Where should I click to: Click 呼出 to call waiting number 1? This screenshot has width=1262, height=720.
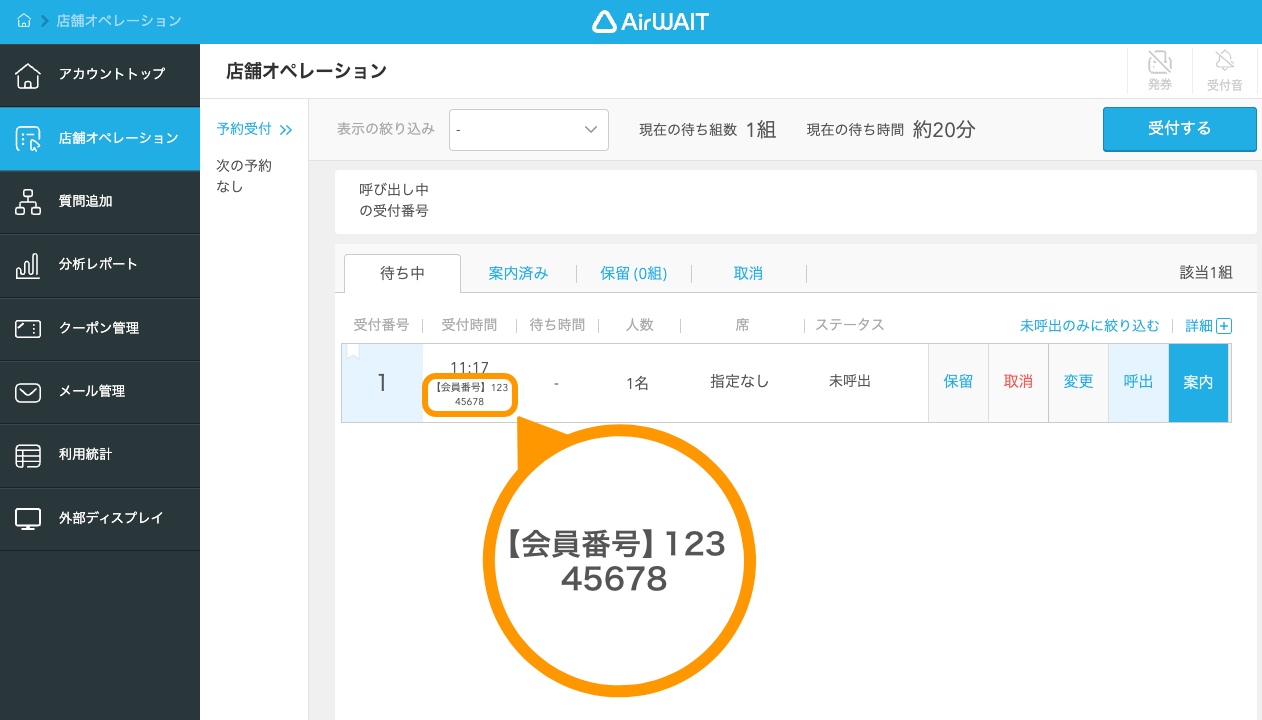tap(1138, 382)
